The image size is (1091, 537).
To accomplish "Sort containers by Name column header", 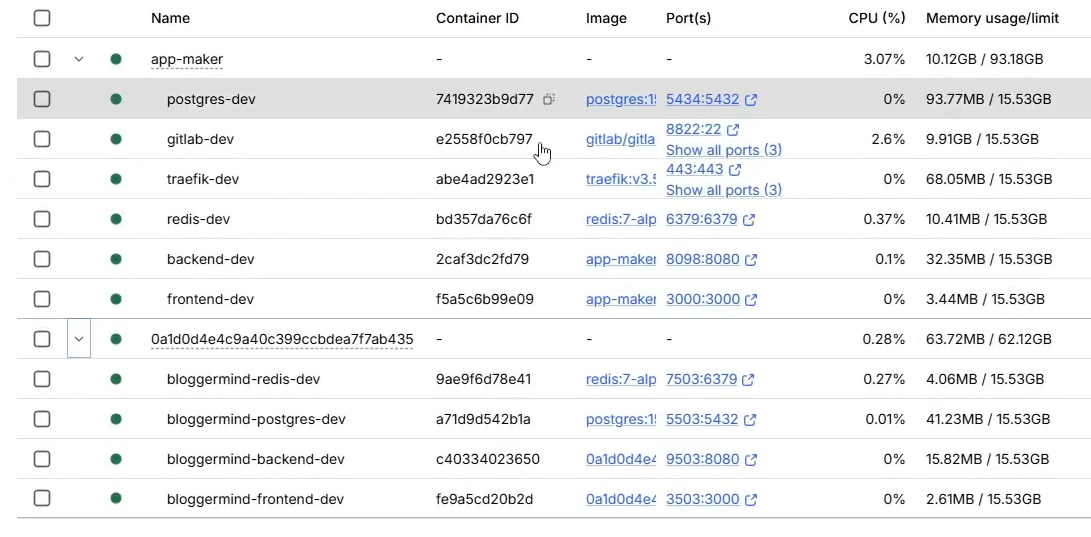I will [170, 18].
